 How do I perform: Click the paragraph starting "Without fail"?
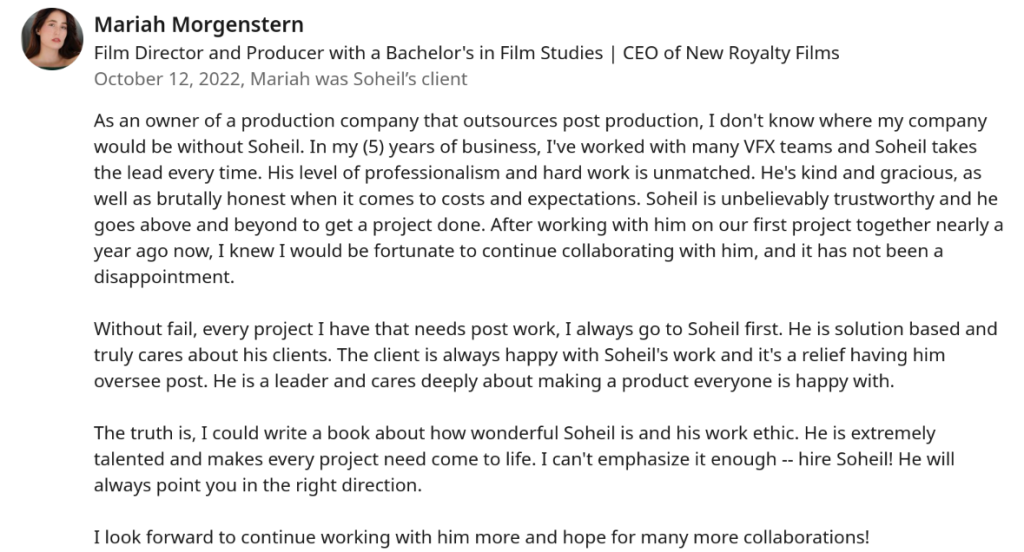(540, 355)
